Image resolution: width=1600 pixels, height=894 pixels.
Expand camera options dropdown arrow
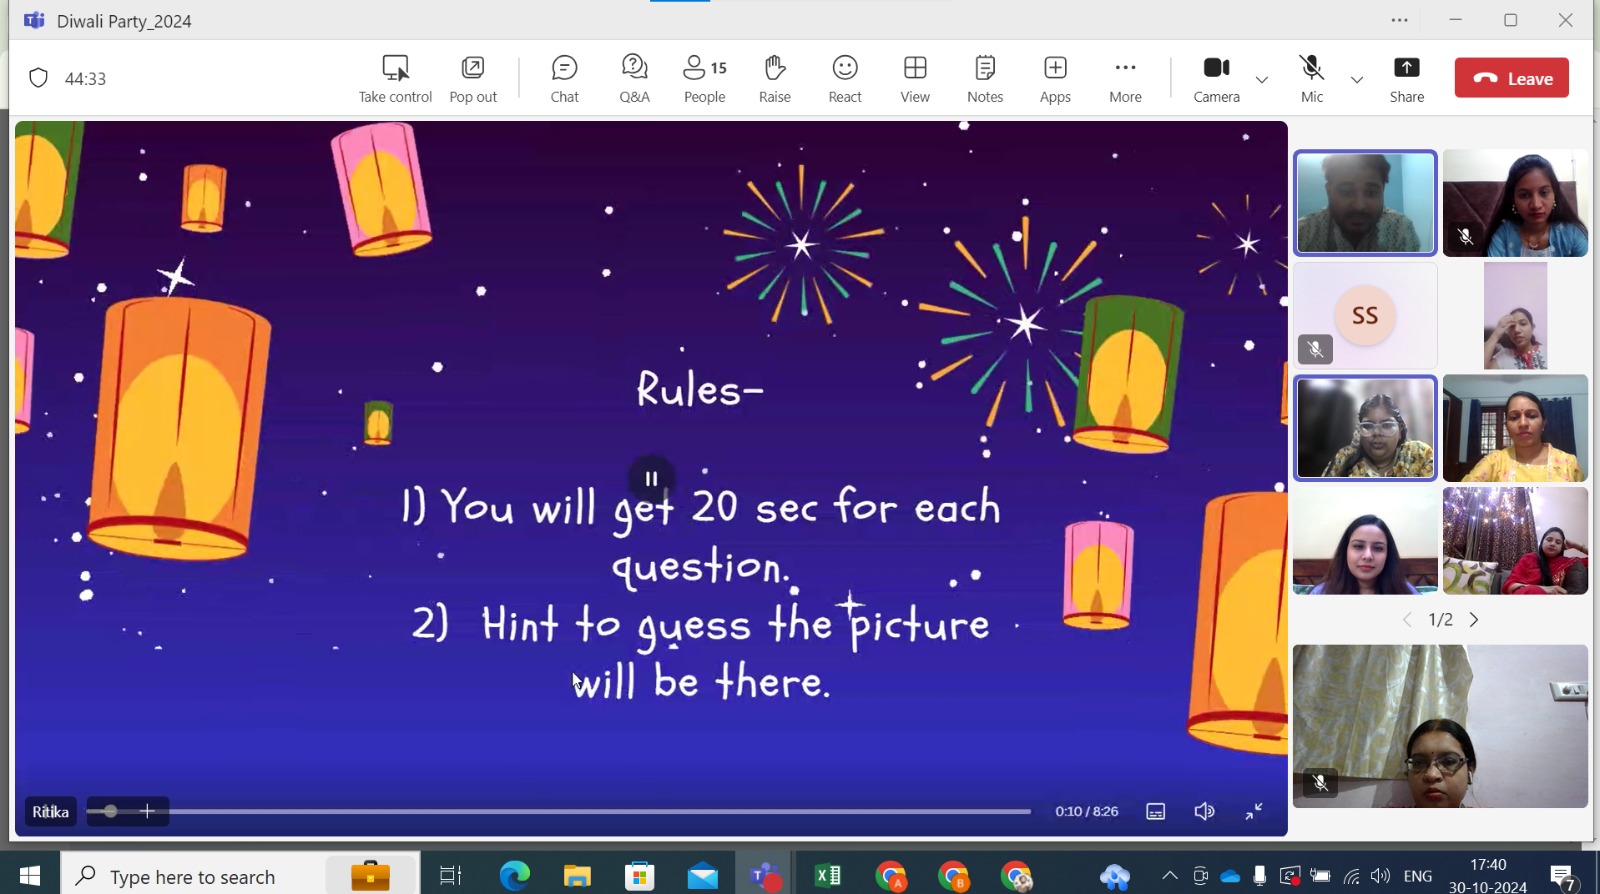click(1262, 80)
